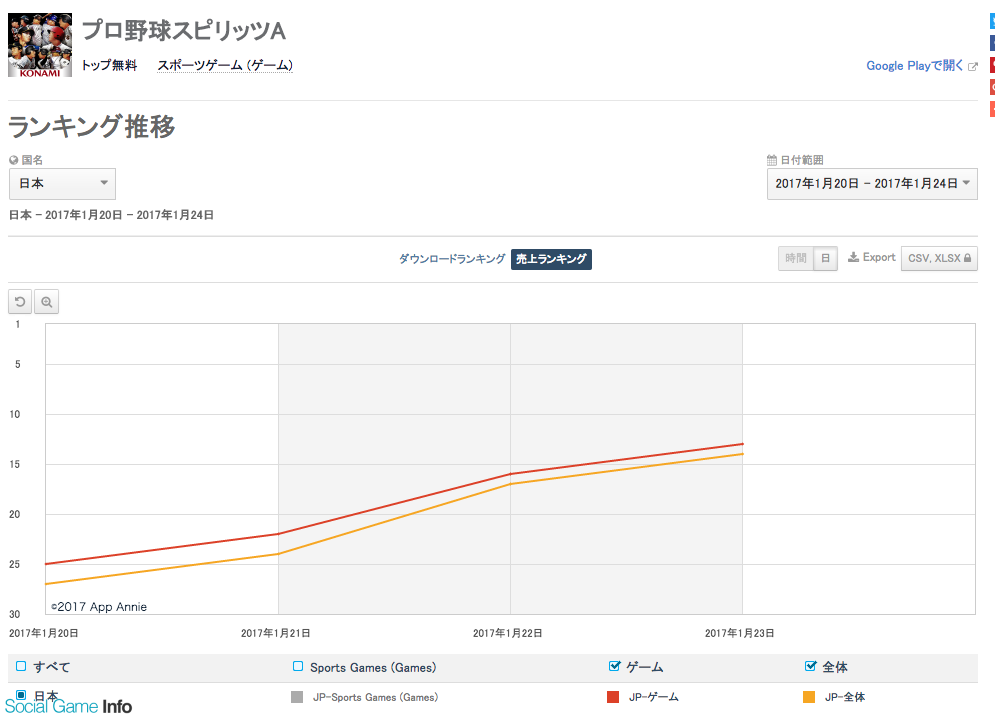
Task: Check the すべて checkbox
Action: point(21,666)
